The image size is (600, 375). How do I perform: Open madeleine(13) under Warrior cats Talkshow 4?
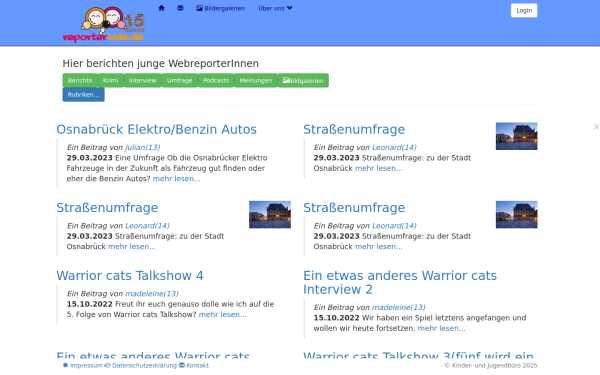(152, 293)
